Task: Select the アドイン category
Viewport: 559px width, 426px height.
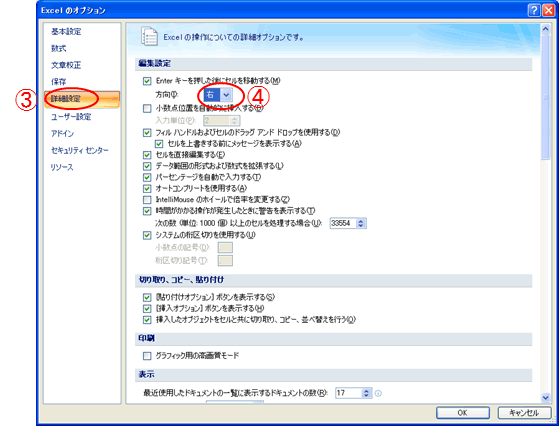Action: click(x=63, y=133)
